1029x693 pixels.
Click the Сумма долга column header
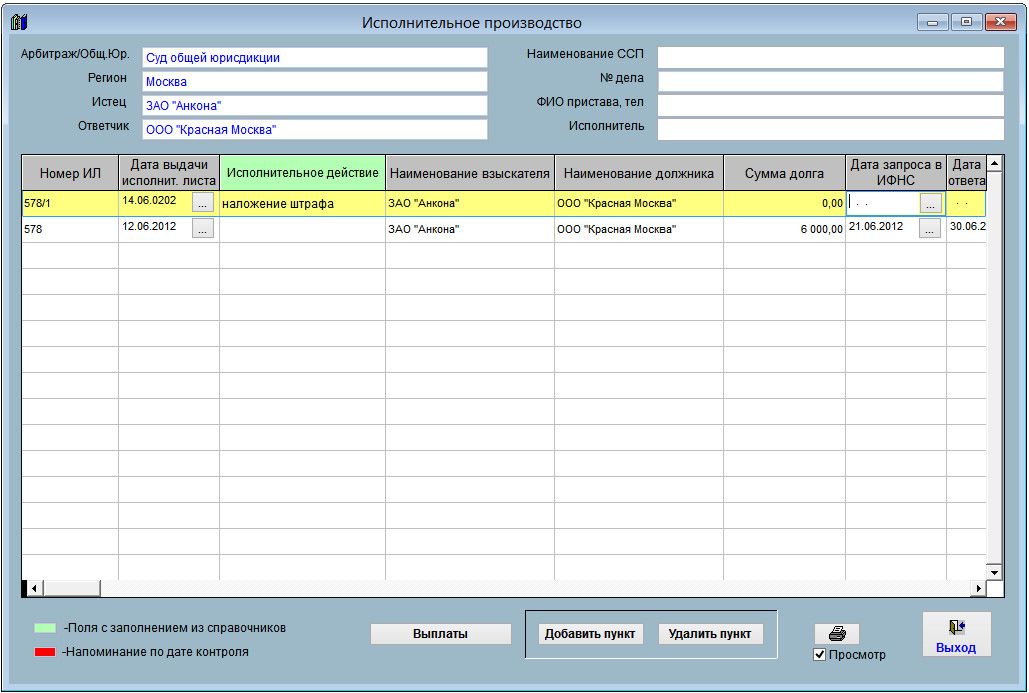[x=784, y=173]
